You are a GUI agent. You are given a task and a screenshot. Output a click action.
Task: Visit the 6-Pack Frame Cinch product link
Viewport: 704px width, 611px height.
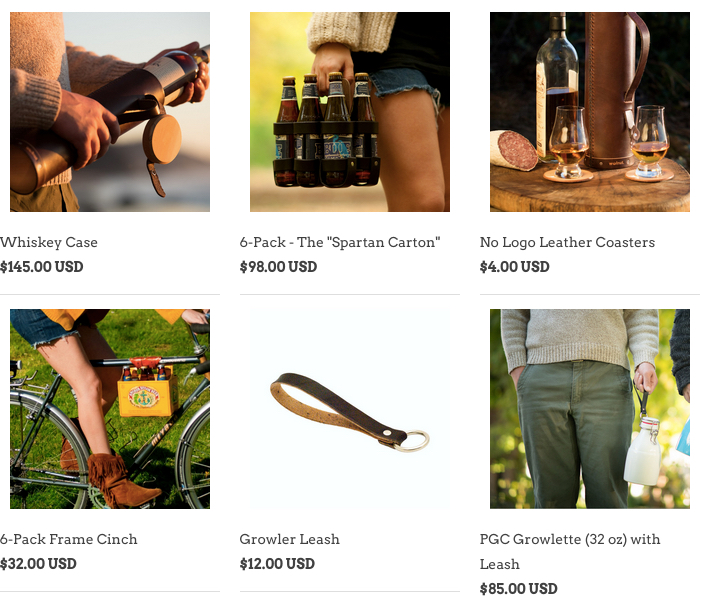tap(69, 539)
